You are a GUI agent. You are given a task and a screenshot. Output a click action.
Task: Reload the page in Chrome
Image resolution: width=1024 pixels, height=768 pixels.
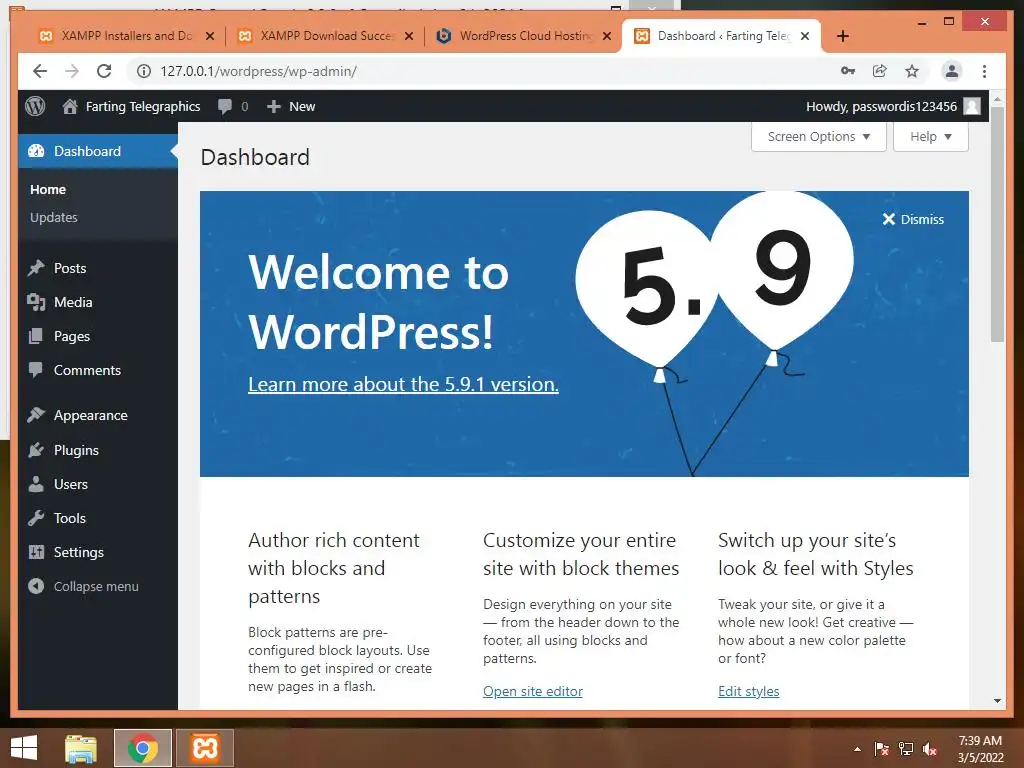(104, 71)
